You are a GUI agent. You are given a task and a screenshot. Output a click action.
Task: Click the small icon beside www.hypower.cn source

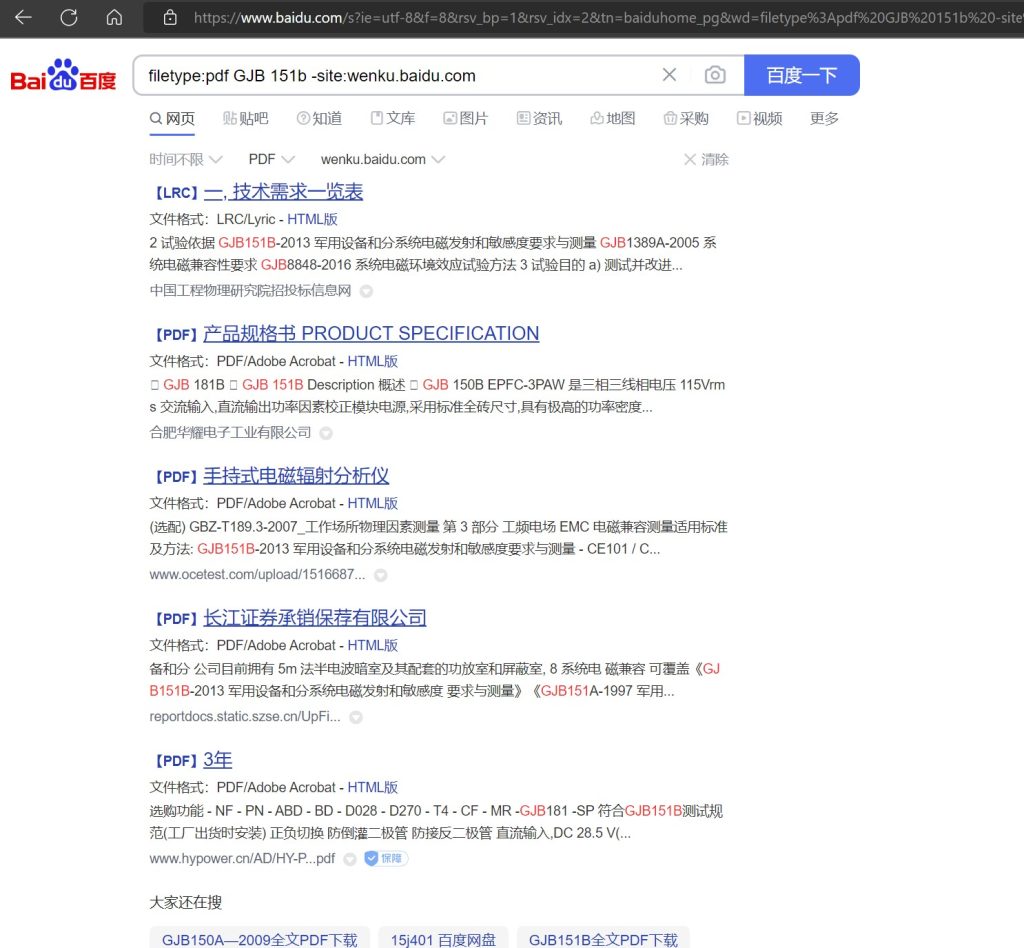pyautogui.click(x=350, y=859)
